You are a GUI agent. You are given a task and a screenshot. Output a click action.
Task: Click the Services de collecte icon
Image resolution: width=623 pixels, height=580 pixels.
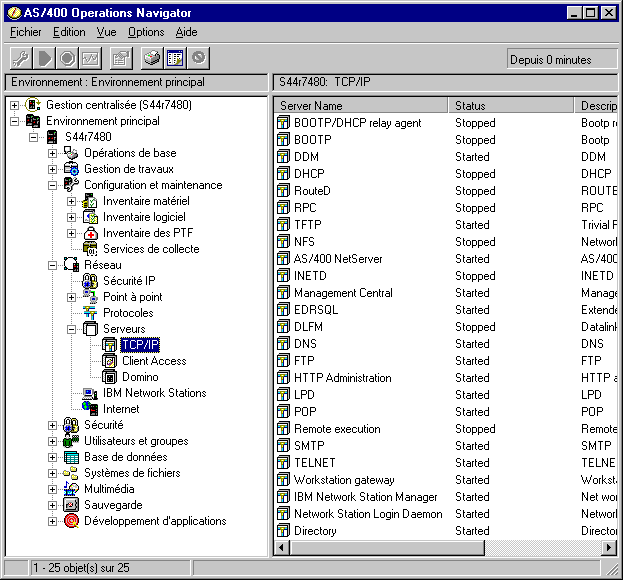click(90, 249)
